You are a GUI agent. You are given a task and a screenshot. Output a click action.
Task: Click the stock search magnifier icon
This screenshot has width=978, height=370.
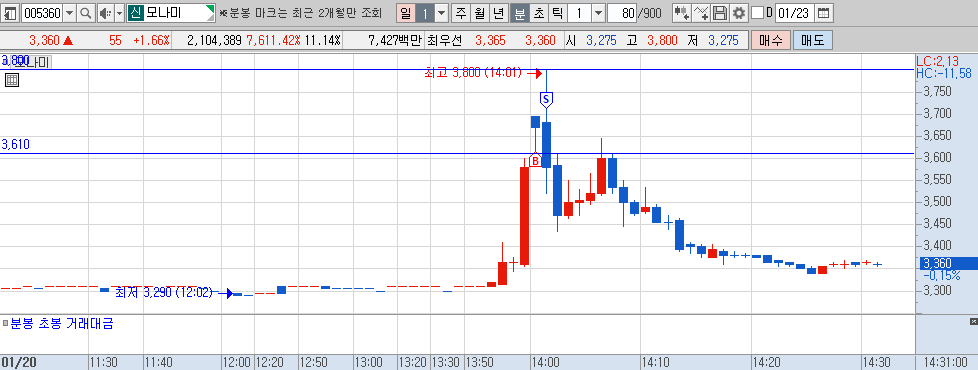pos(86,12)
